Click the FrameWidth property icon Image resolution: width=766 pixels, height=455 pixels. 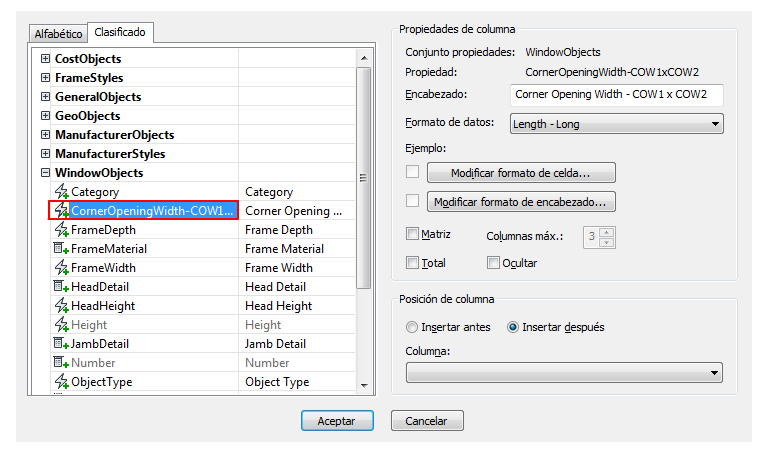pos(61,268)
